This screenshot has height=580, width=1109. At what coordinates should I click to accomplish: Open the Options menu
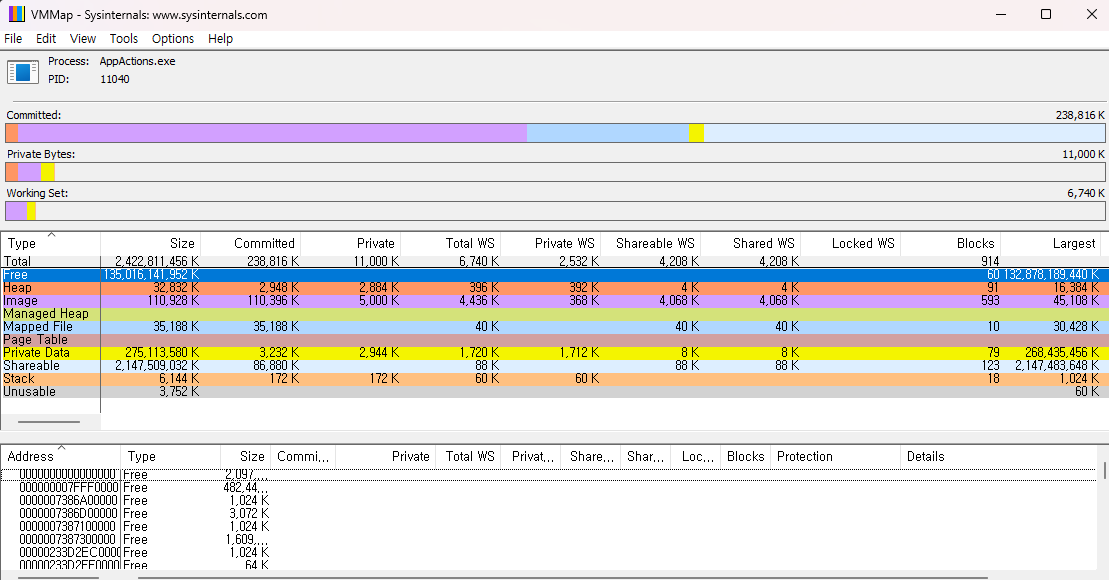coord(173,38)
